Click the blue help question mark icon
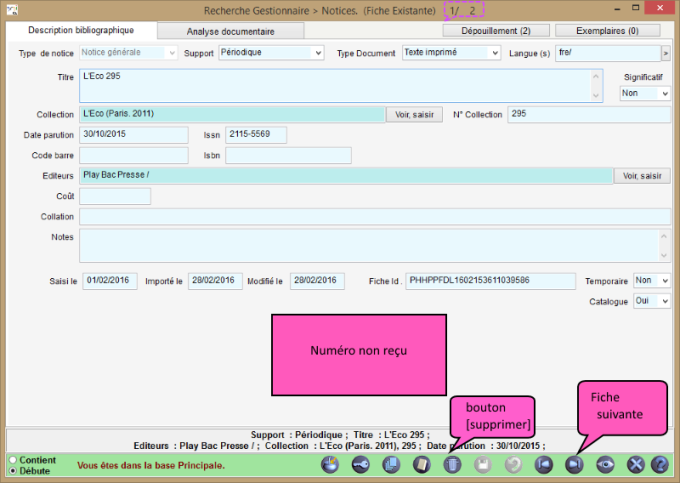This screenshot has width=680, height=483. [660, 464]
